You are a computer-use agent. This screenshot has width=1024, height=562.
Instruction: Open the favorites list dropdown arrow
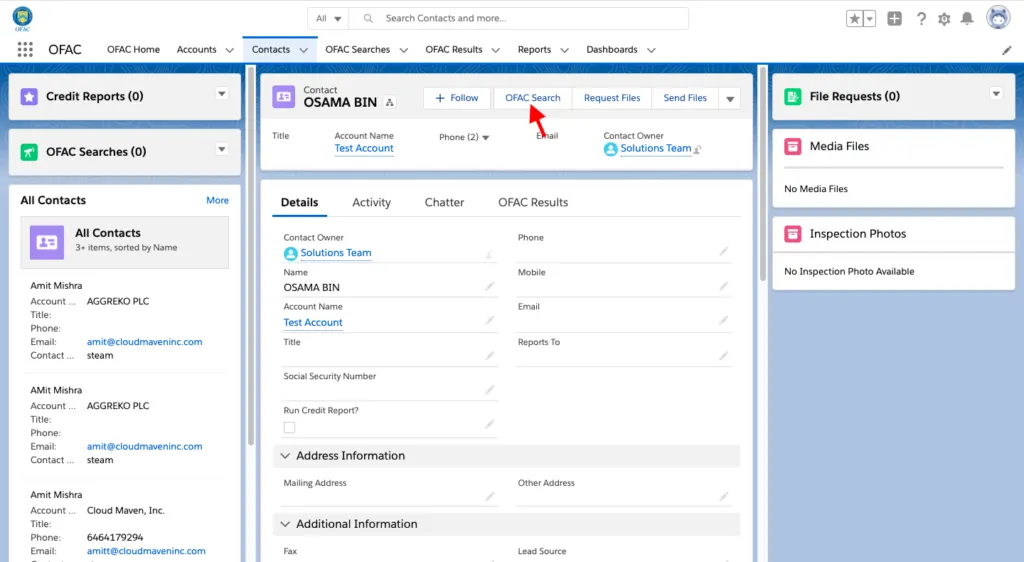[869, 19]
